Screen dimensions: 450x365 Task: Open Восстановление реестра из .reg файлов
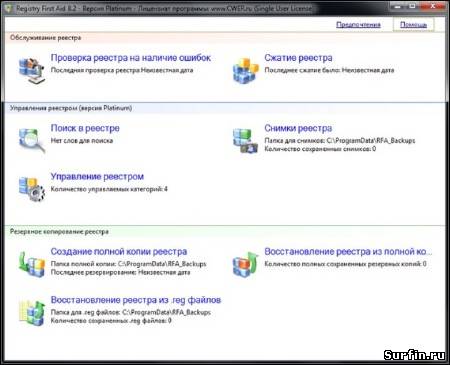coord(136,300)
